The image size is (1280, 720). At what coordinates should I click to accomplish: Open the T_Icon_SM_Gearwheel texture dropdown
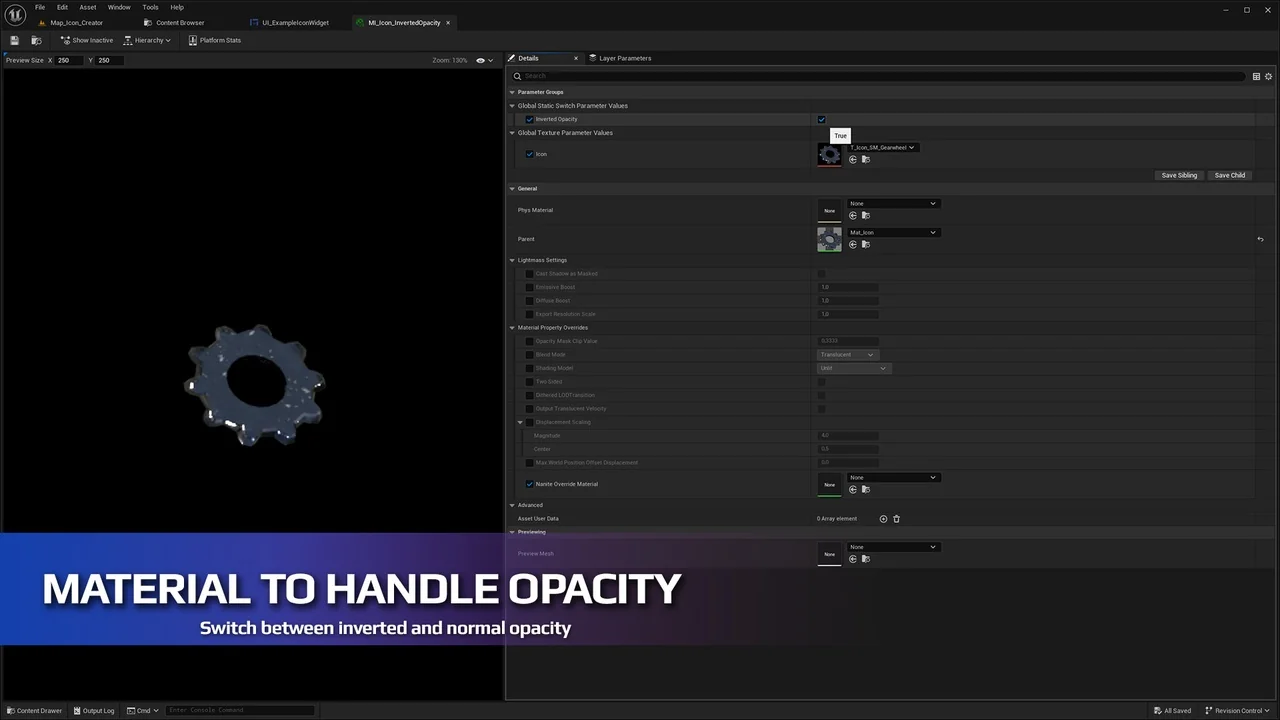click(883, 148)
